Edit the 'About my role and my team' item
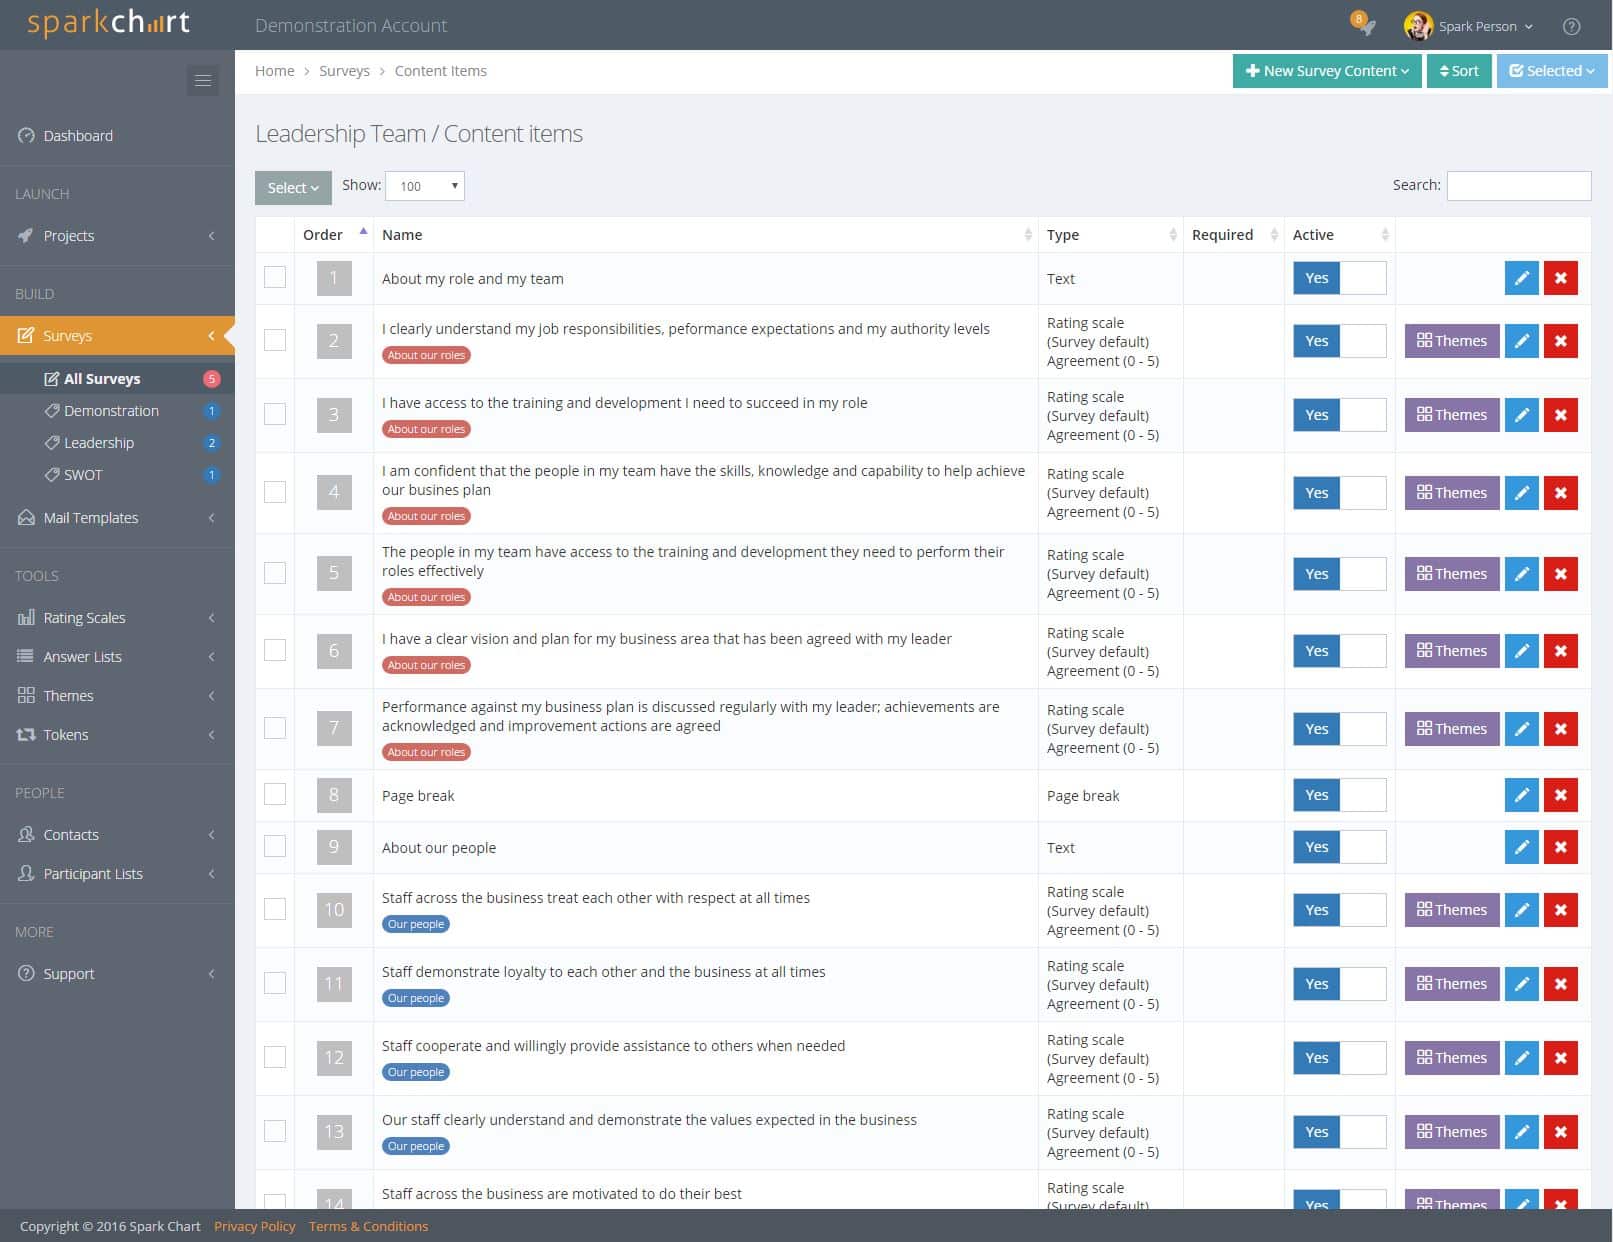The image size is (1613, 1242). tap(1521, 278)
